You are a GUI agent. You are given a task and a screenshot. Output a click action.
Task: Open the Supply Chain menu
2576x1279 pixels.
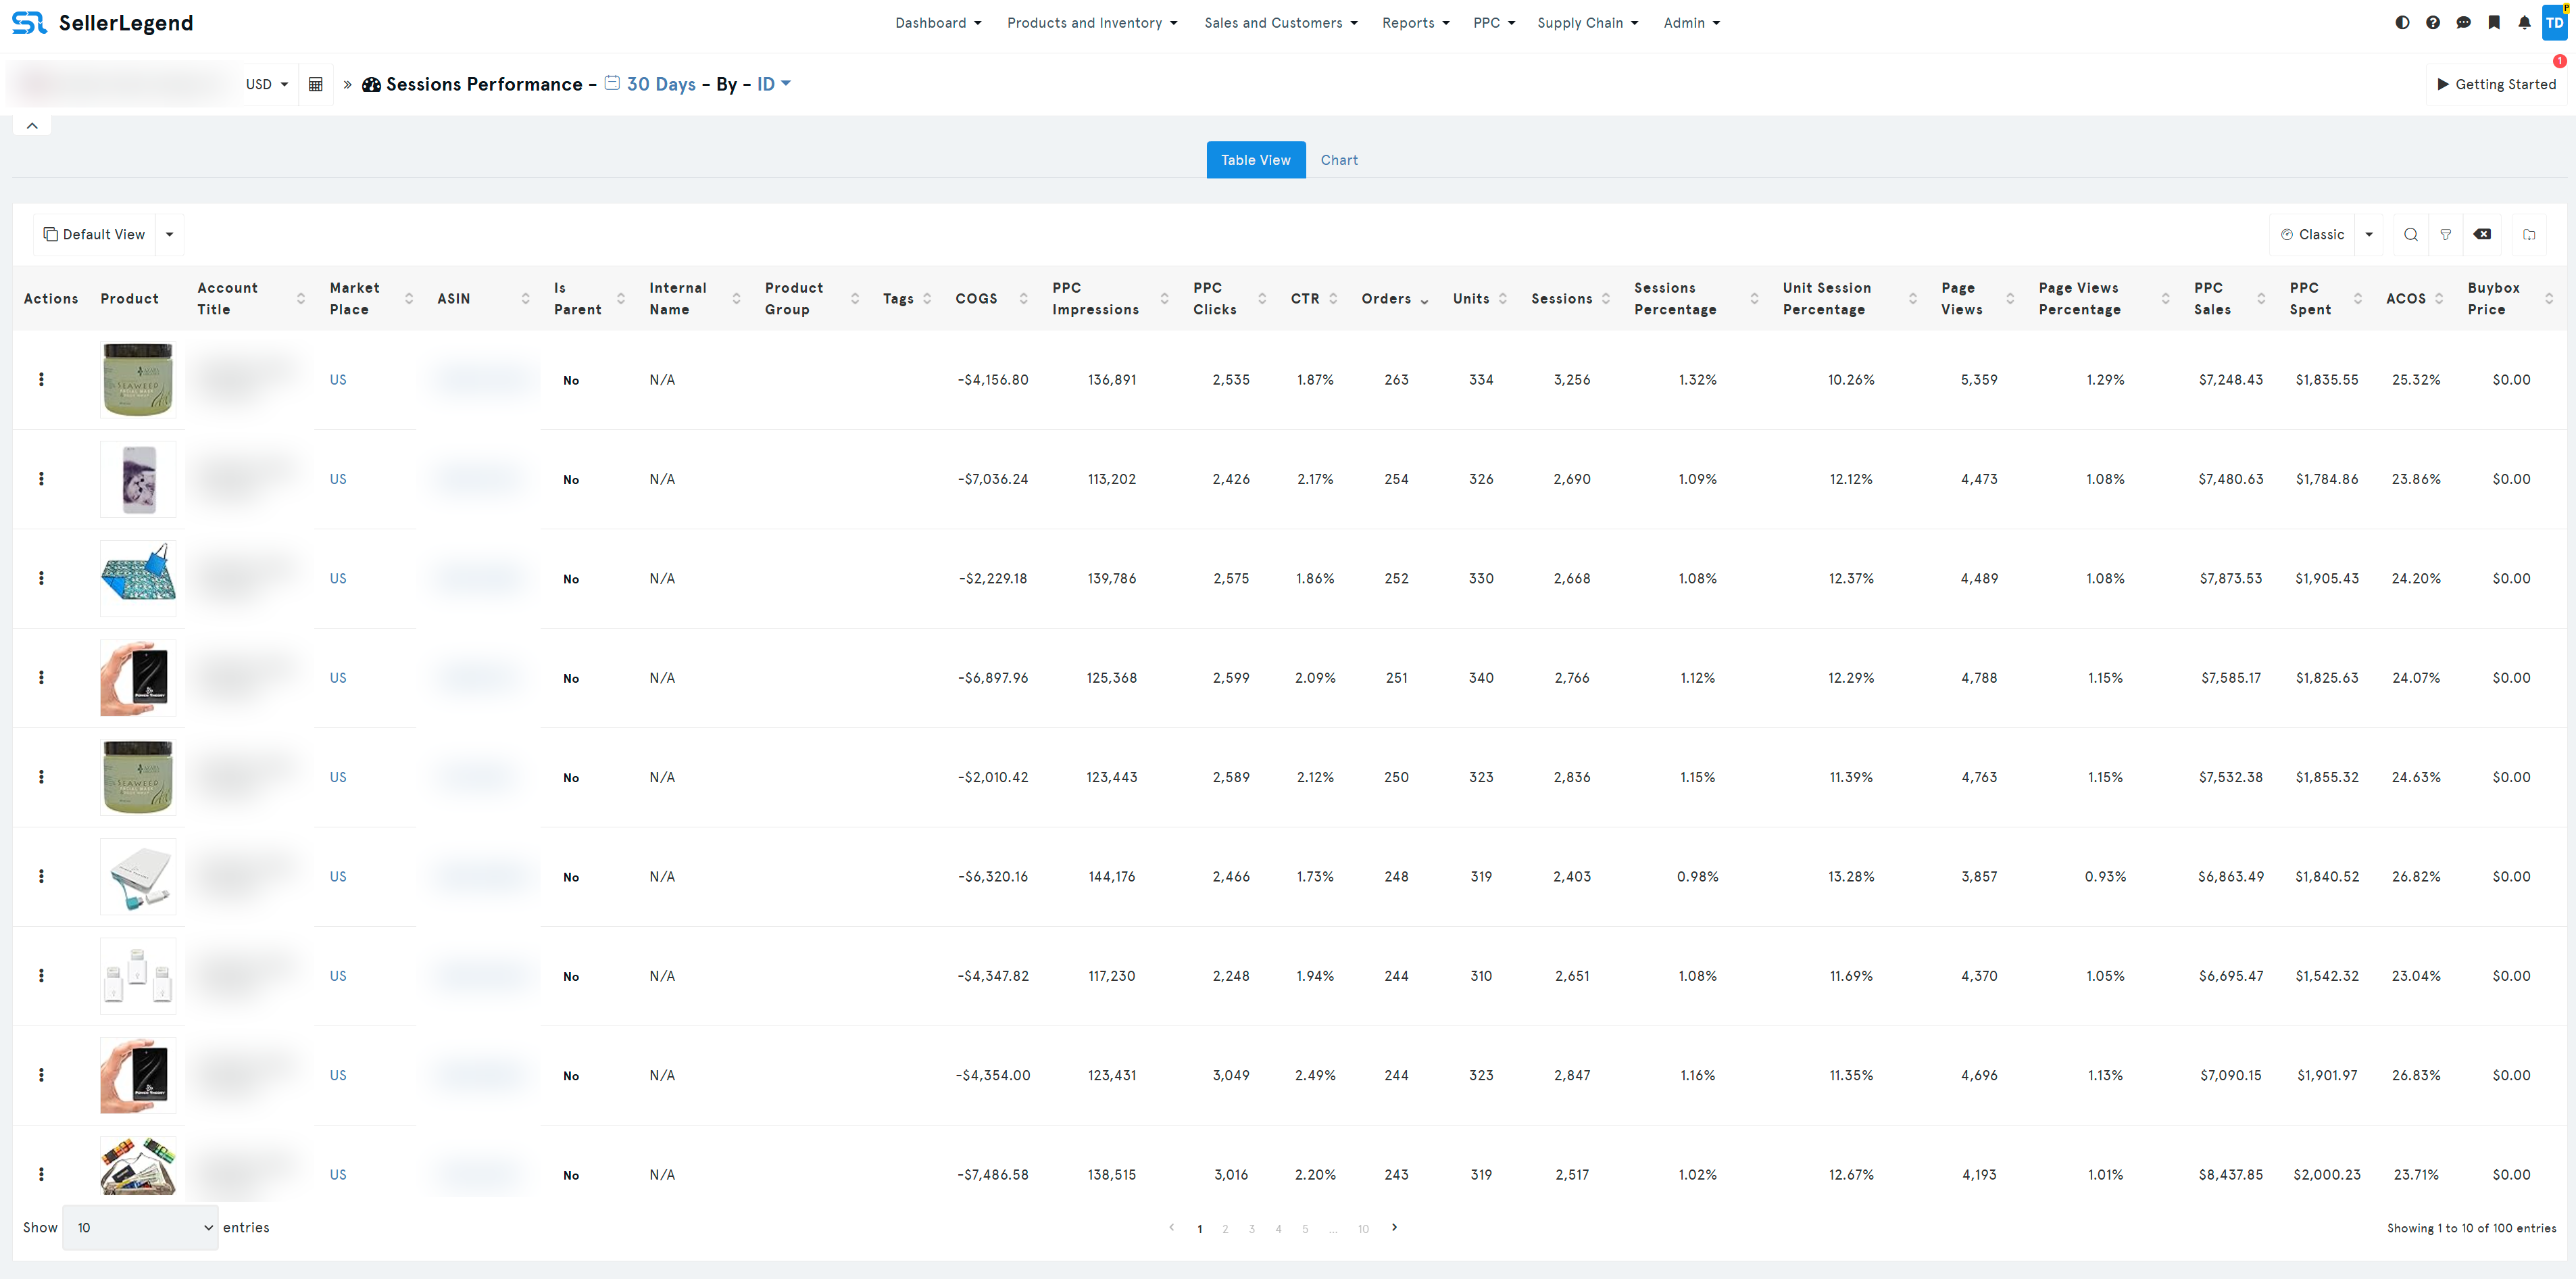pos(1588,23)
